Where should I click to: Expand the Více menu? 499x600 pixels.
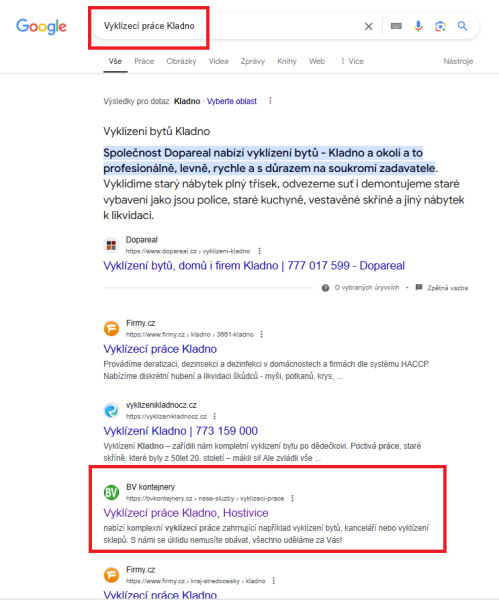[352, 61]
